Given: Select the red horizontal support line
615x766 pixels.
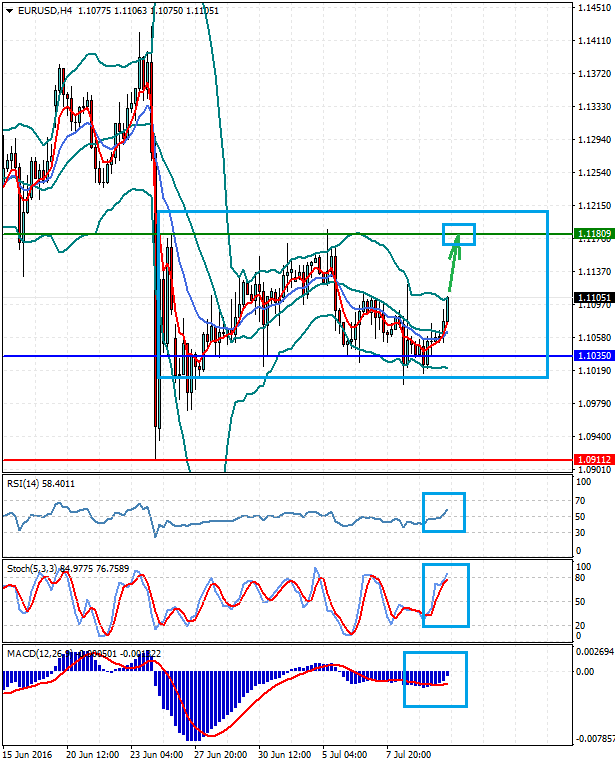Looking at the screenshot, I should pos(300,460).
